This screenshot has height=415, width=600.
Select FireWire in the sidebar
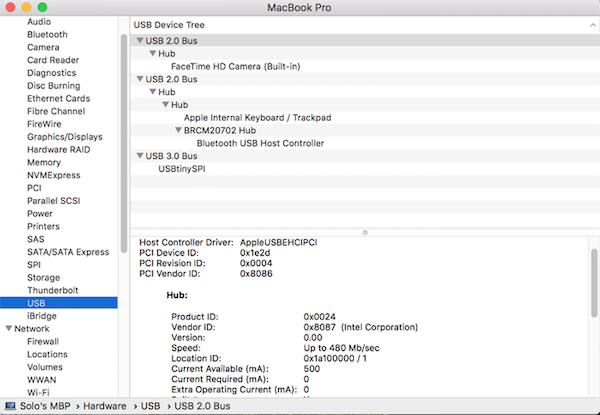click(x=44, y=124)
